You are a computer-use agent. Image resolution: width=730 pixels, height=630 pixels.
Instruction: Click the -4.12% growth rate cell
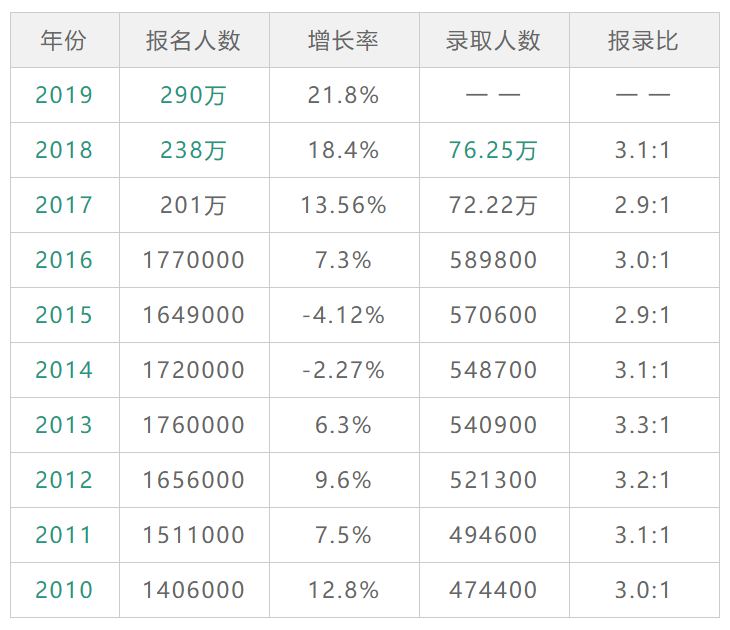344,315
